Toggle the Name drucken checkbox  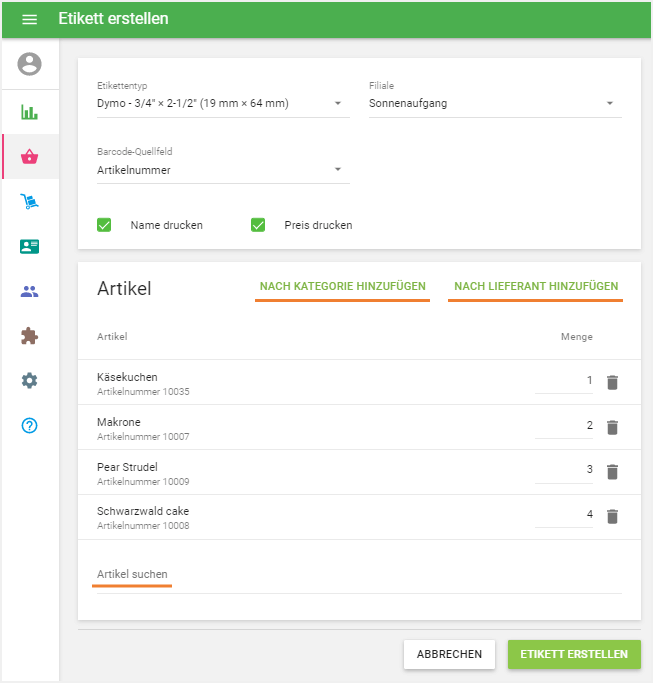104,225
